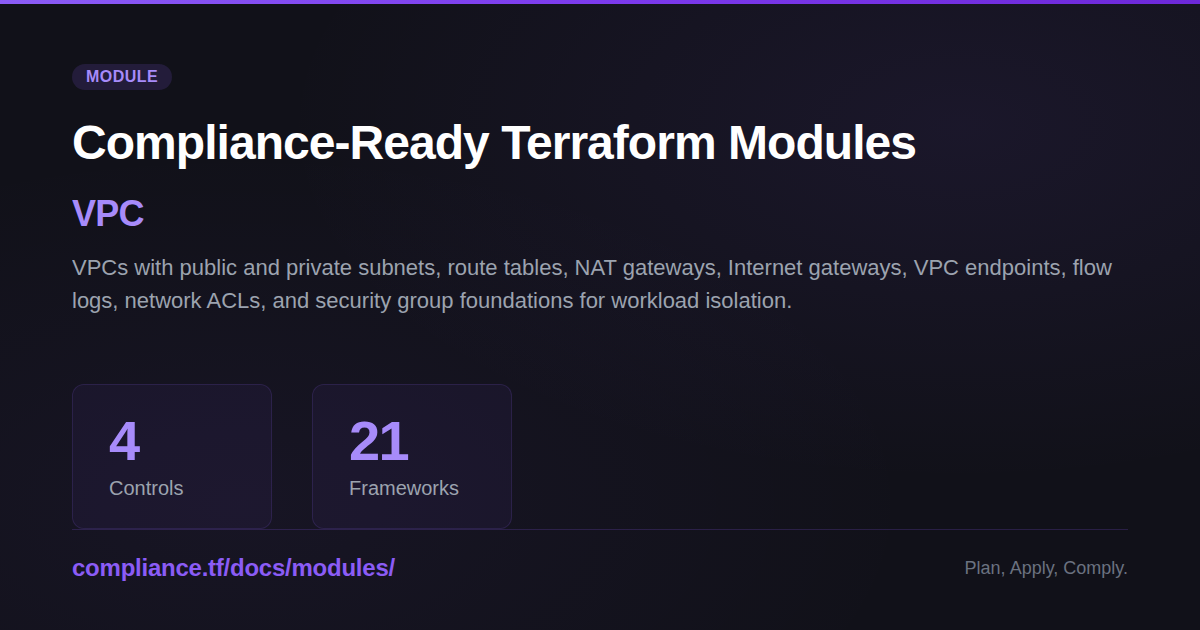Click the number 21 above Frameworks
This screenshot has width=1200, height=630.
point(379,442)
